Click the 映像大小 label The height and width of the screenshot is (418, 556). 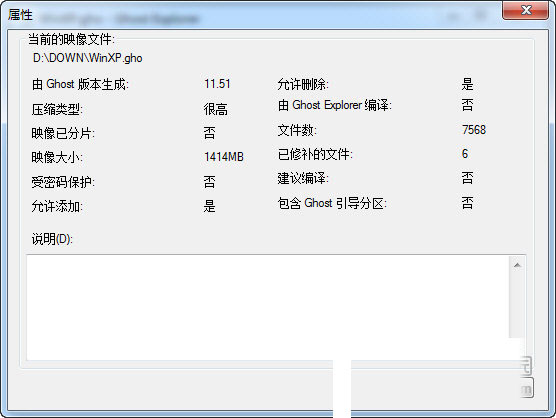coord(57,157)
